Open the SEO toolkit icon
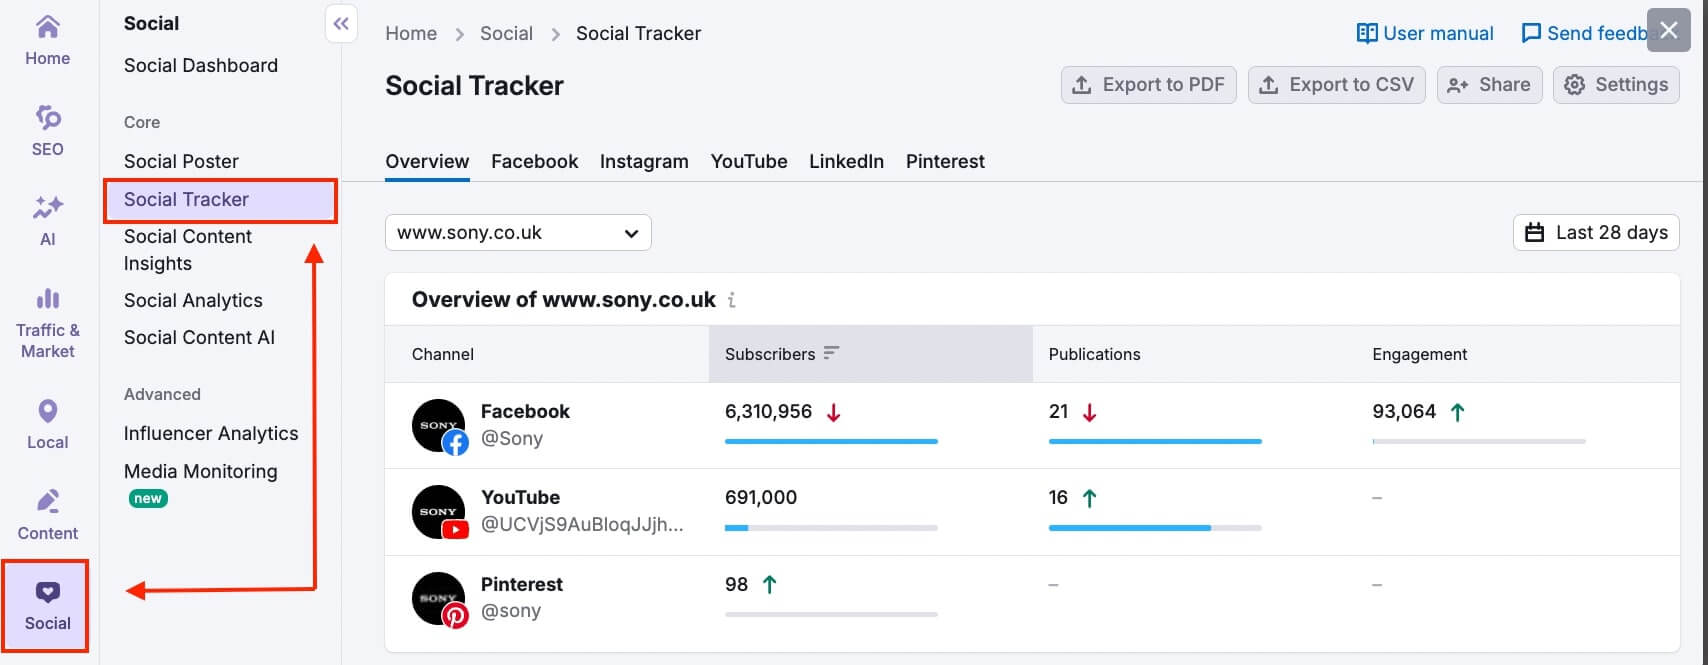The image size is (1708, 665). click(48, 131)
